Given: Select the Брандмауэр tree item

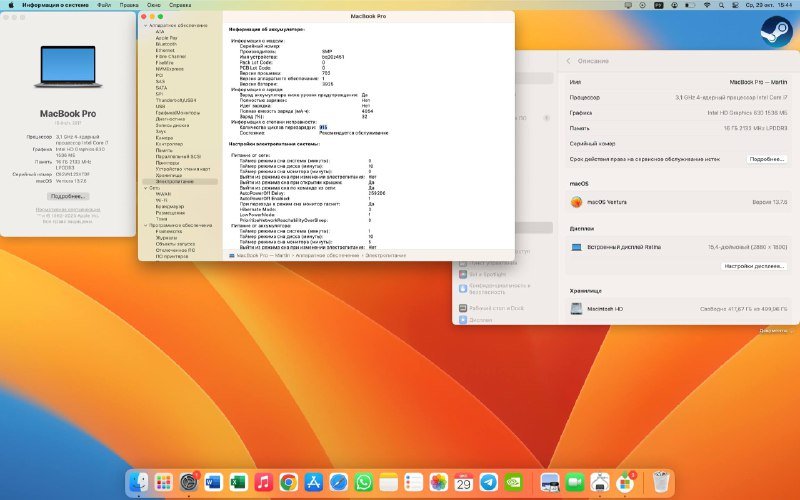Looking at the screenshot, I should click(170, 207).
